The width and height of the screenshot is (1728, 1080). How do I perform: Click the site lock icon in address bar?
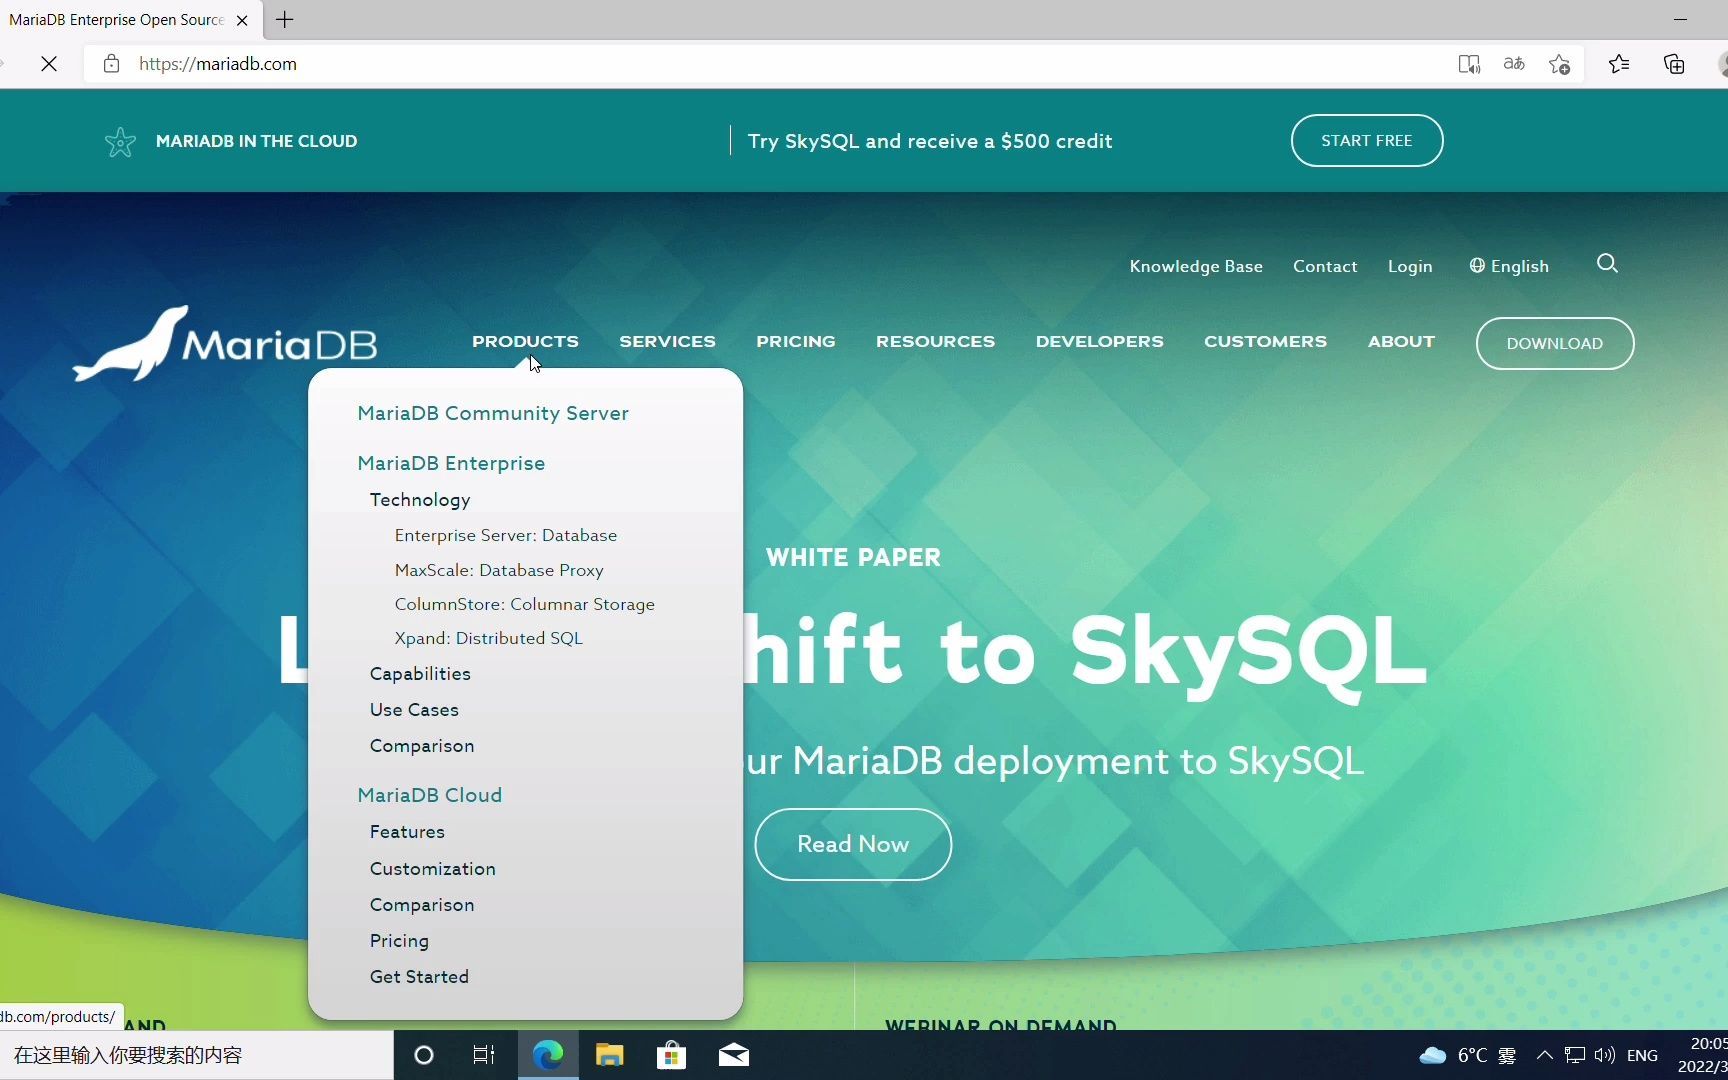111,64
